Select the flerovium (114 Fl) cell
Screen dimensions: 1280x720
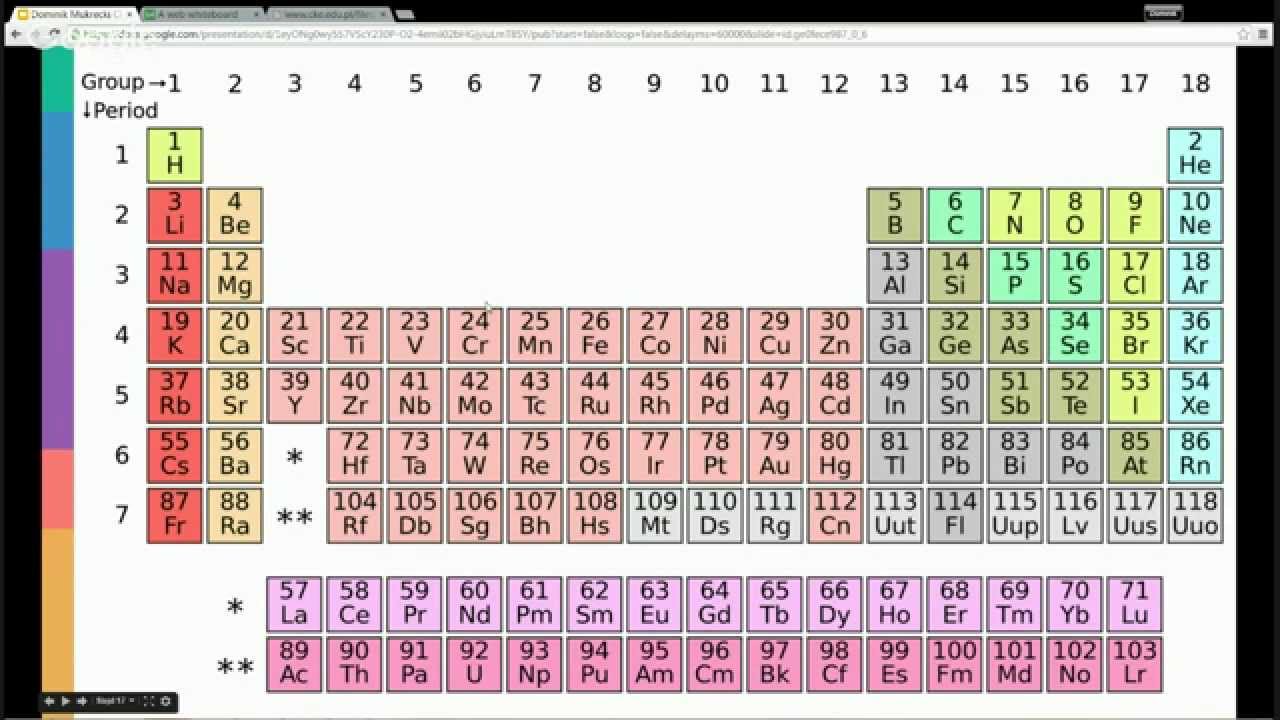tap(955, 515)
